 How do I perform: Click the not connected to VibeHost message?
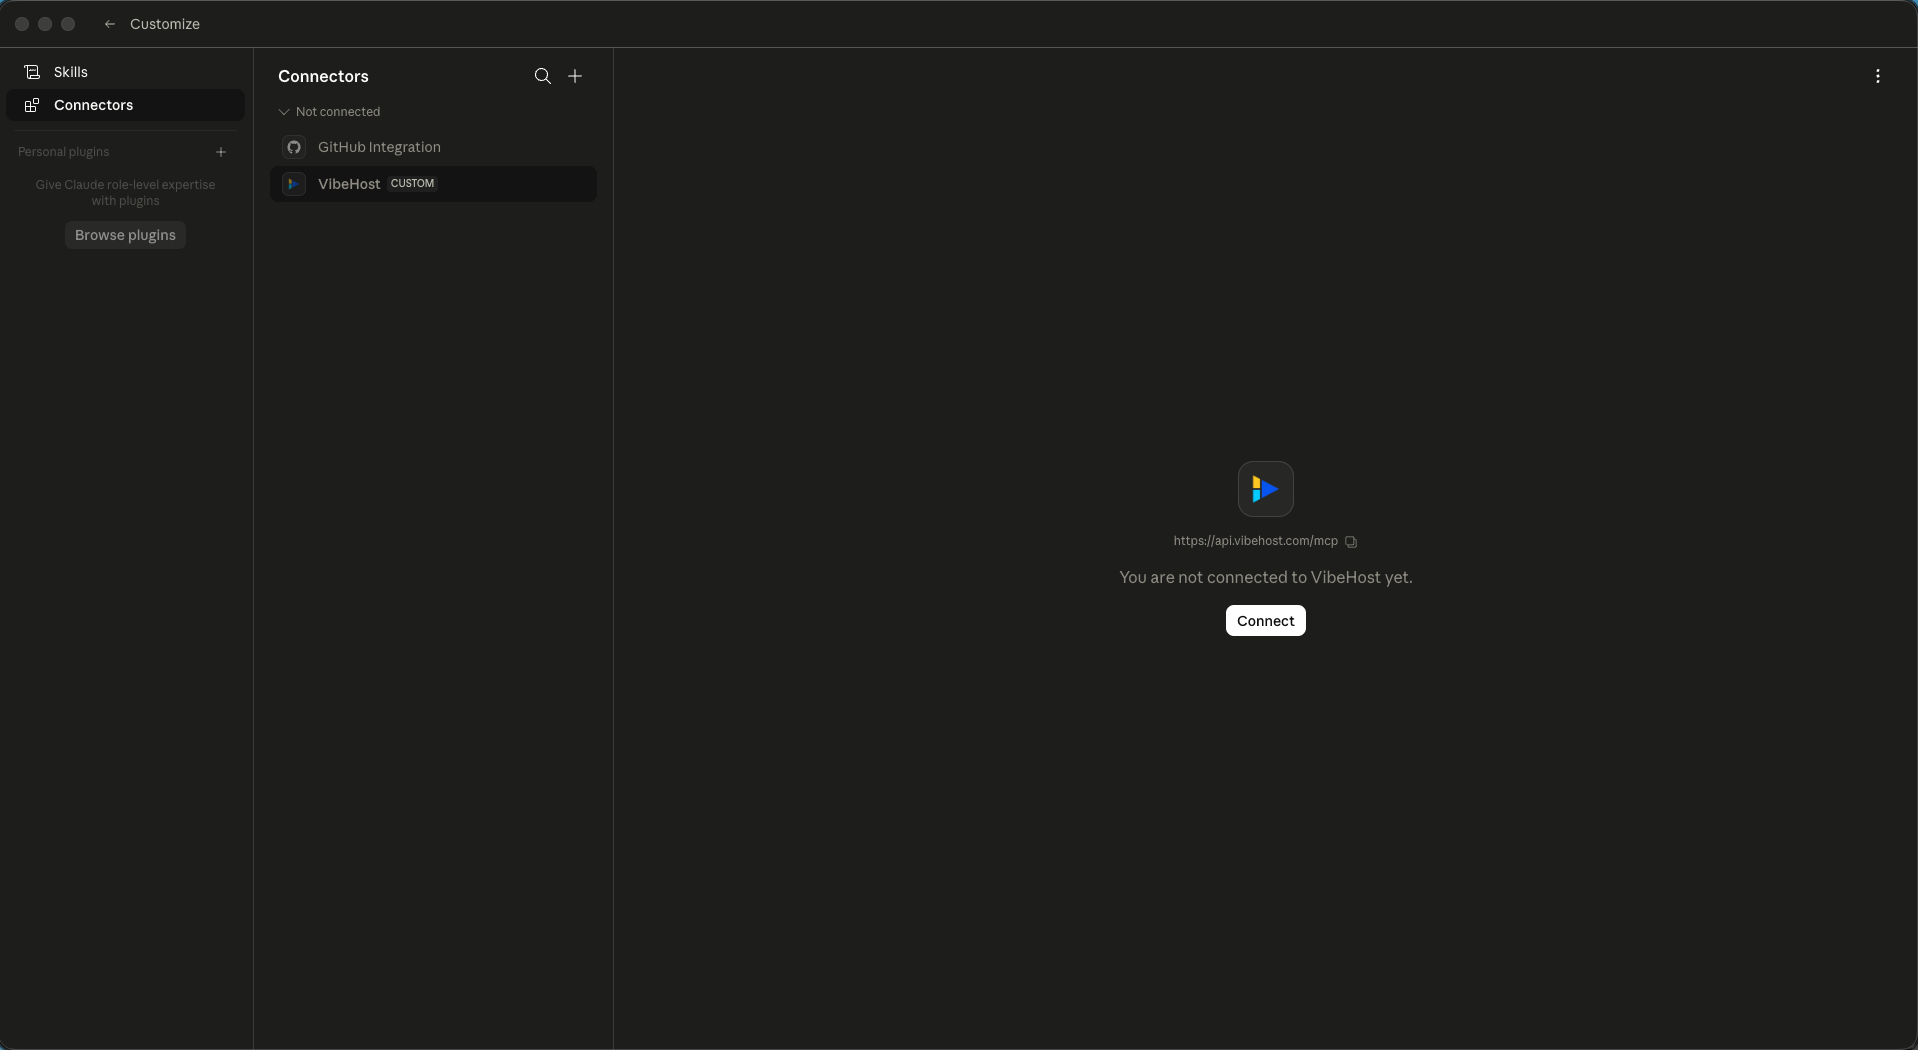tap(1266, 577)
